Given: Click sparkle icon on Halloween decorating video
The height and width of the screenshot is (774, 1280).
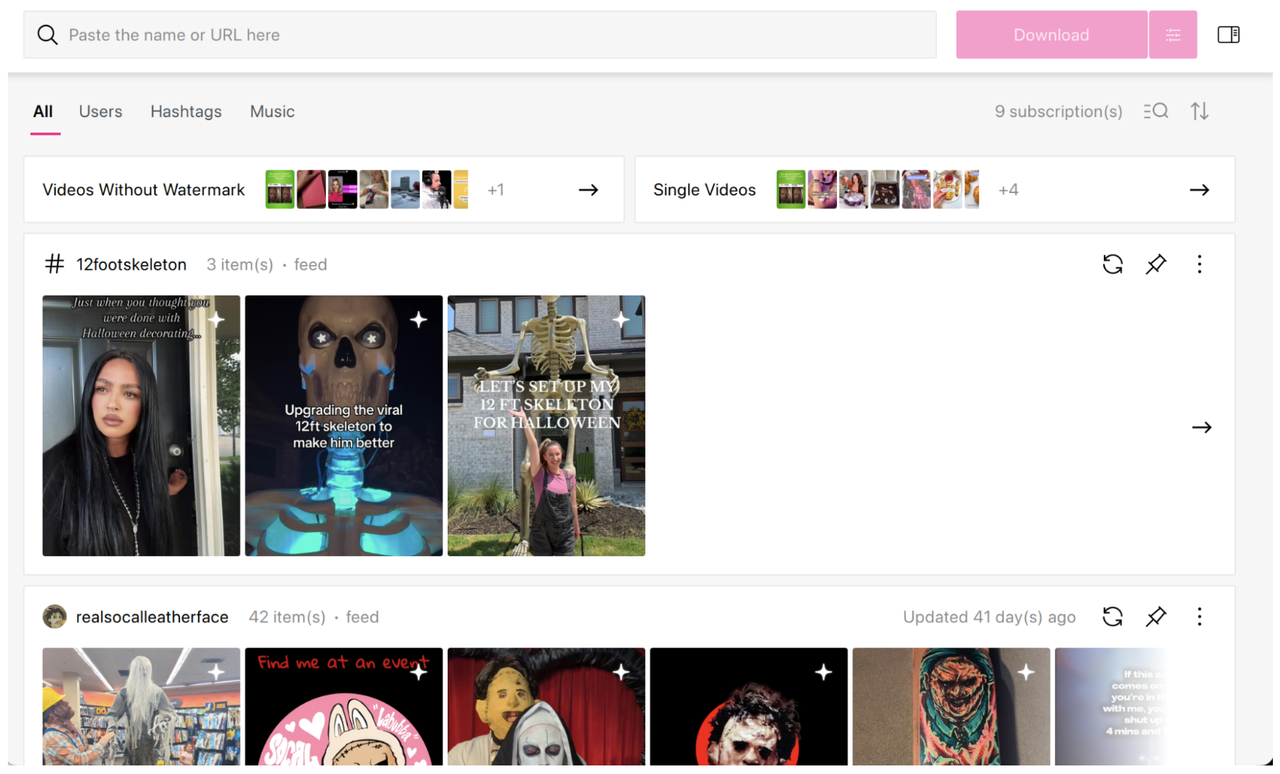Looking at the screenshot, I should [217, 320].
